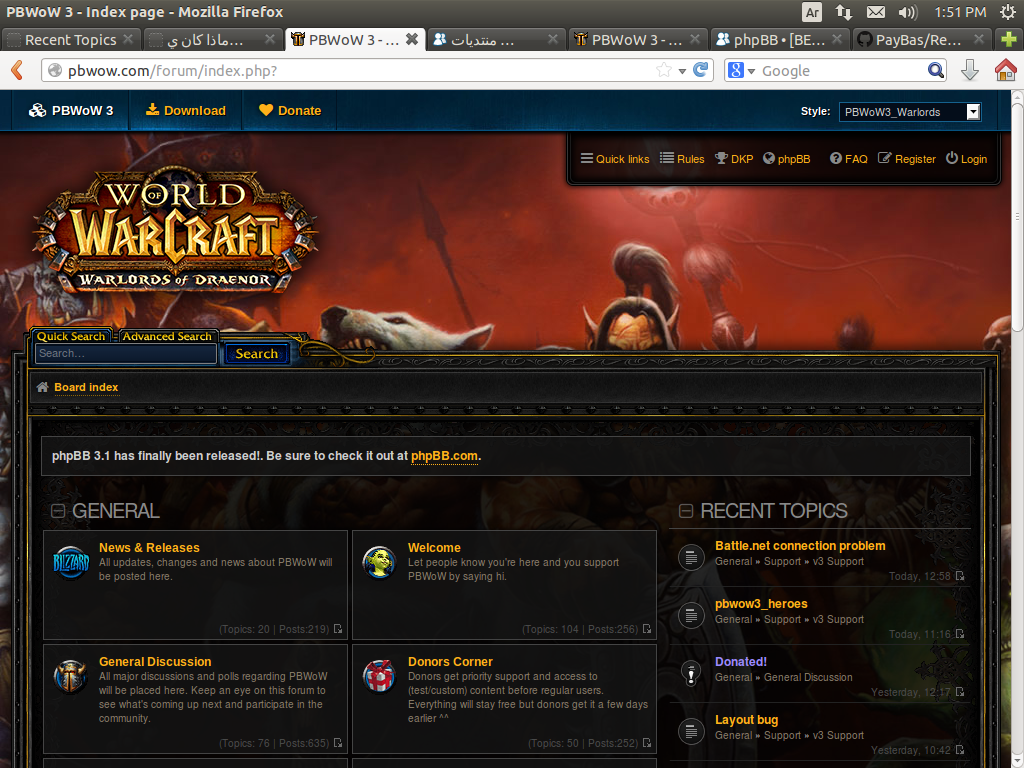This screenshot has height=768, width=1024.
Task: Click the browser back arrow button
Action: coord(17,70)
